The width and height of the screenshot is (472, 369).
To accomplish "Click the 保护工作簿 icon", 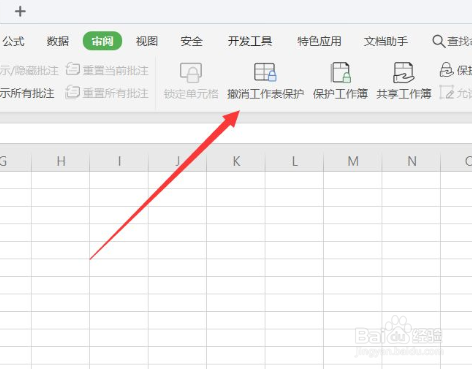I will point(340,72).
